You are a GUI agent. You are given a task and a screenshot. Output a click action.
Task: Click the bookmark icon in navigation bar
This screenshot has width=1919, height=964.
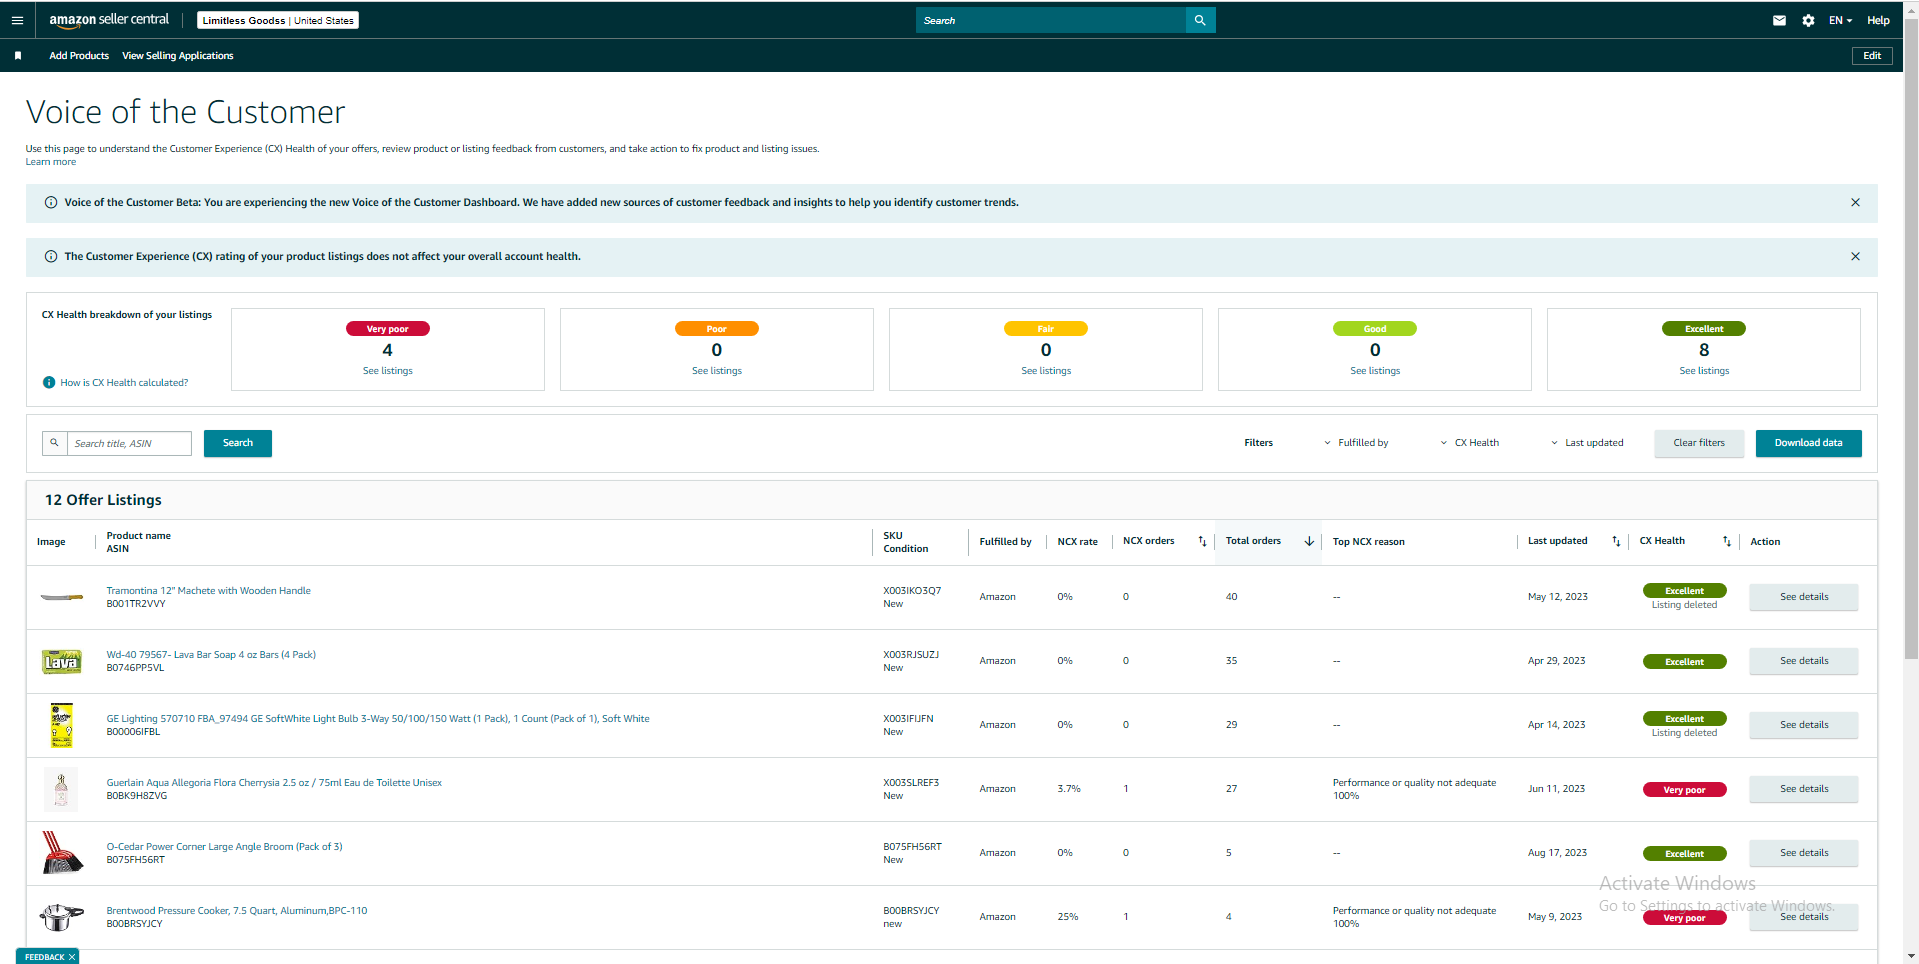tap(18, 56)
